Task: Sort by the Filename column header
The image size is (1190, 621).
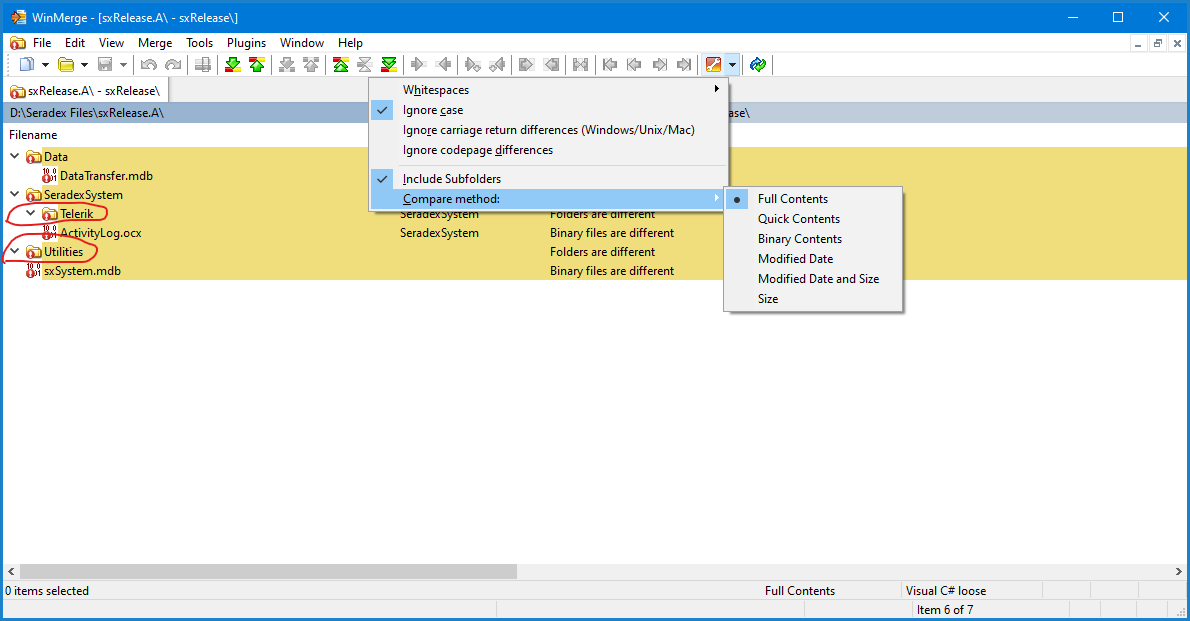Action: [33, 135]
